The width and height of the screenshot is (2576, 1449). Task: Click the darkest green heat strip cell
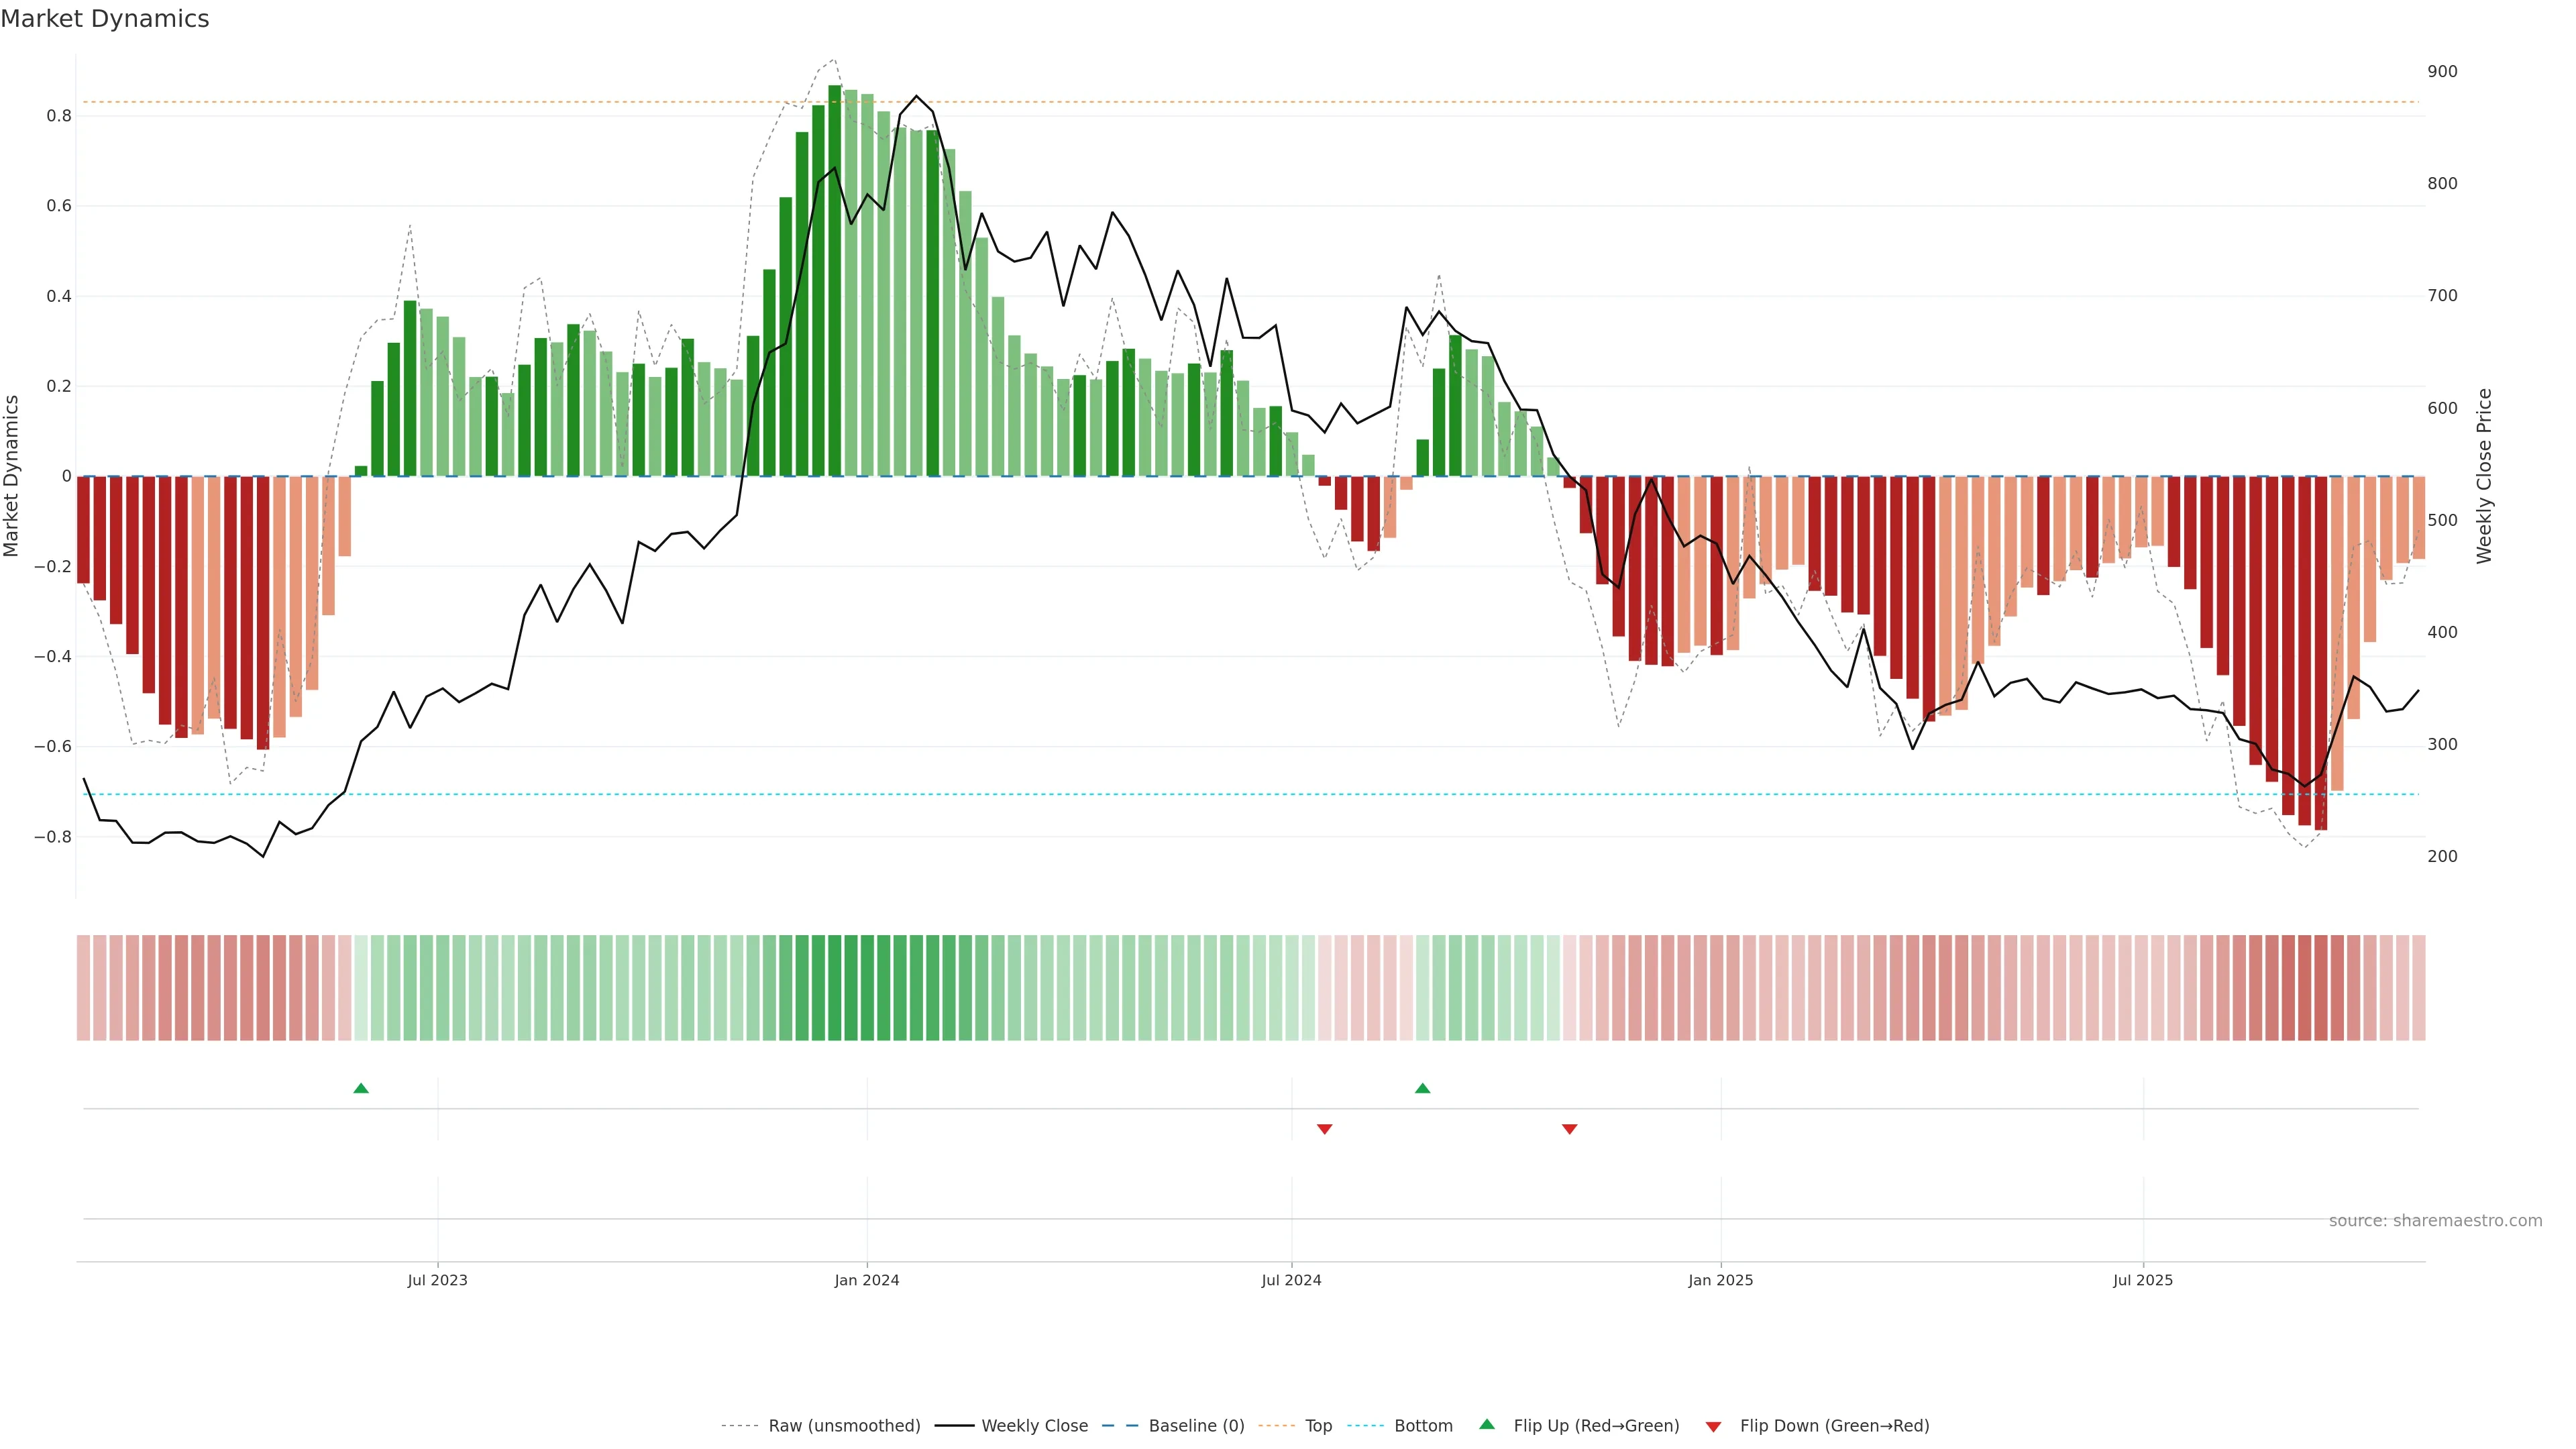(834, 987)
